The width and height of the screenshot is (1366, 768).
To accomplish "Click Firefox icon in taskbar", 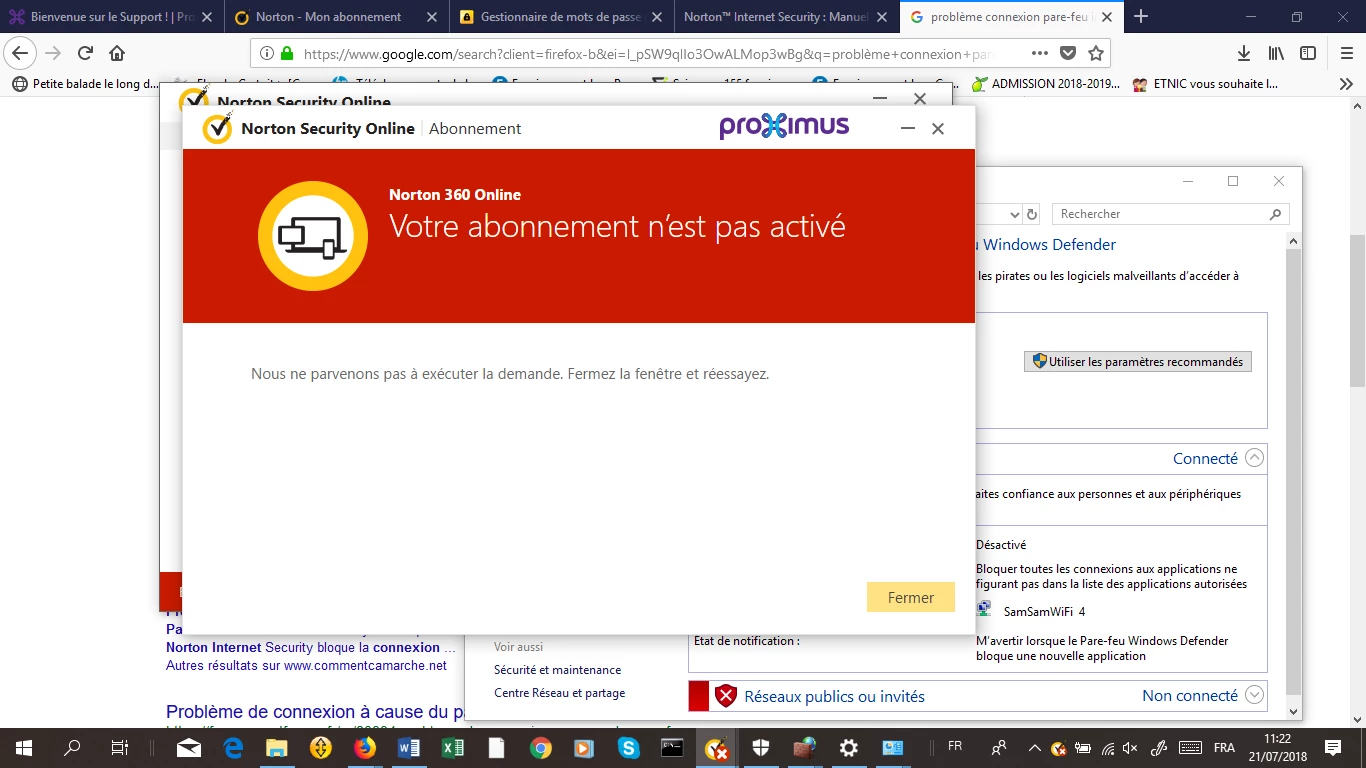I will 365,748.
